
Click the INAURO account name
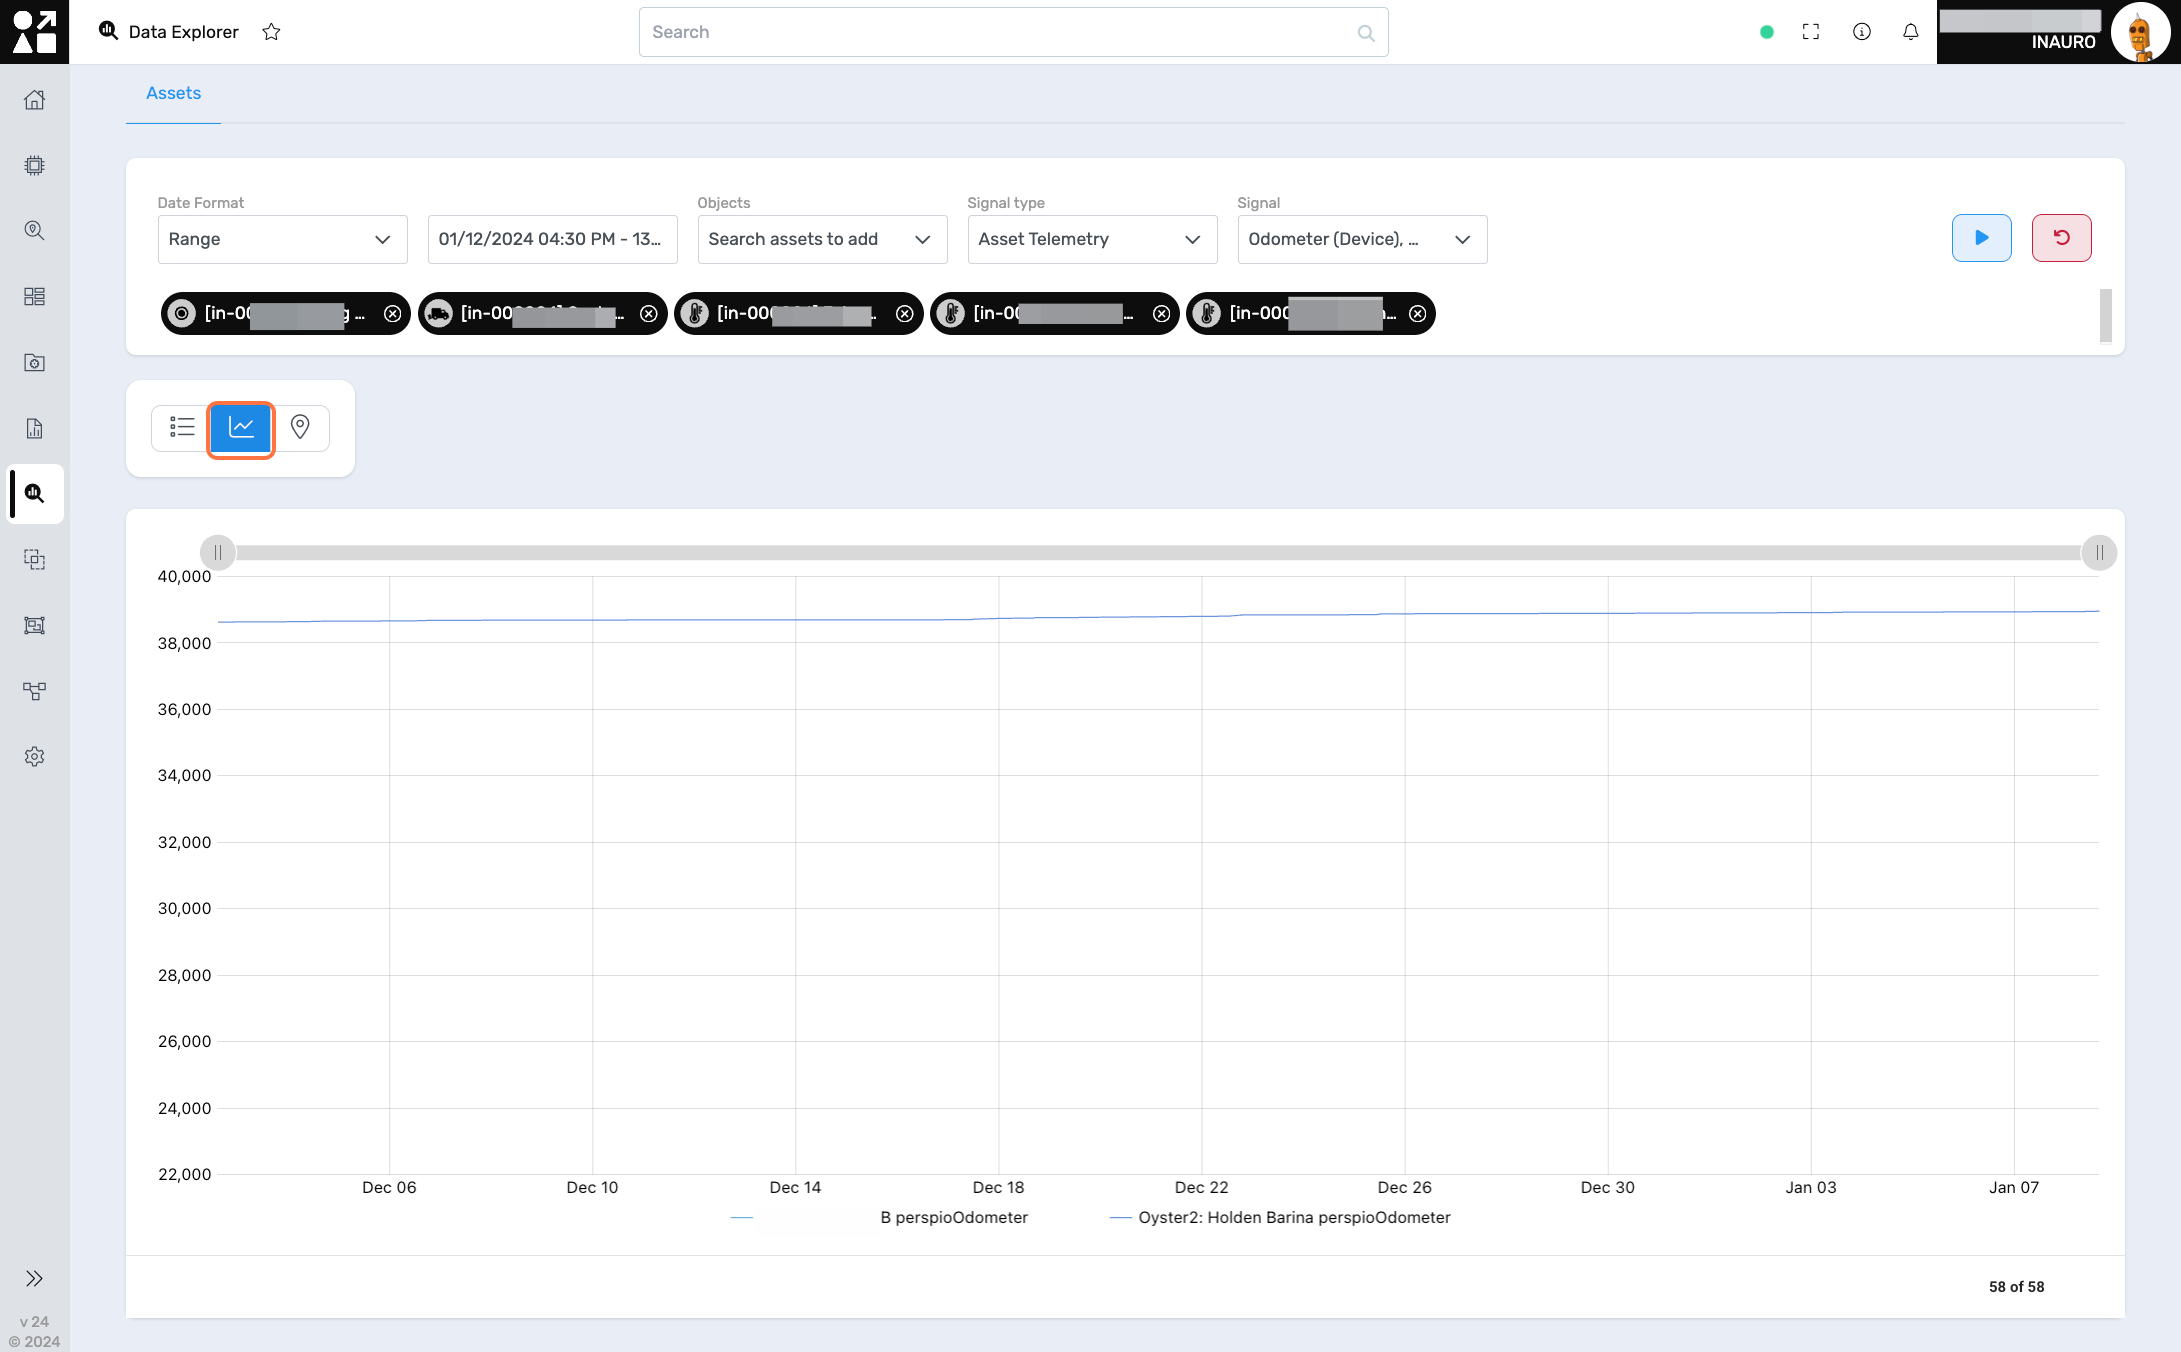tap(2063, 42)
